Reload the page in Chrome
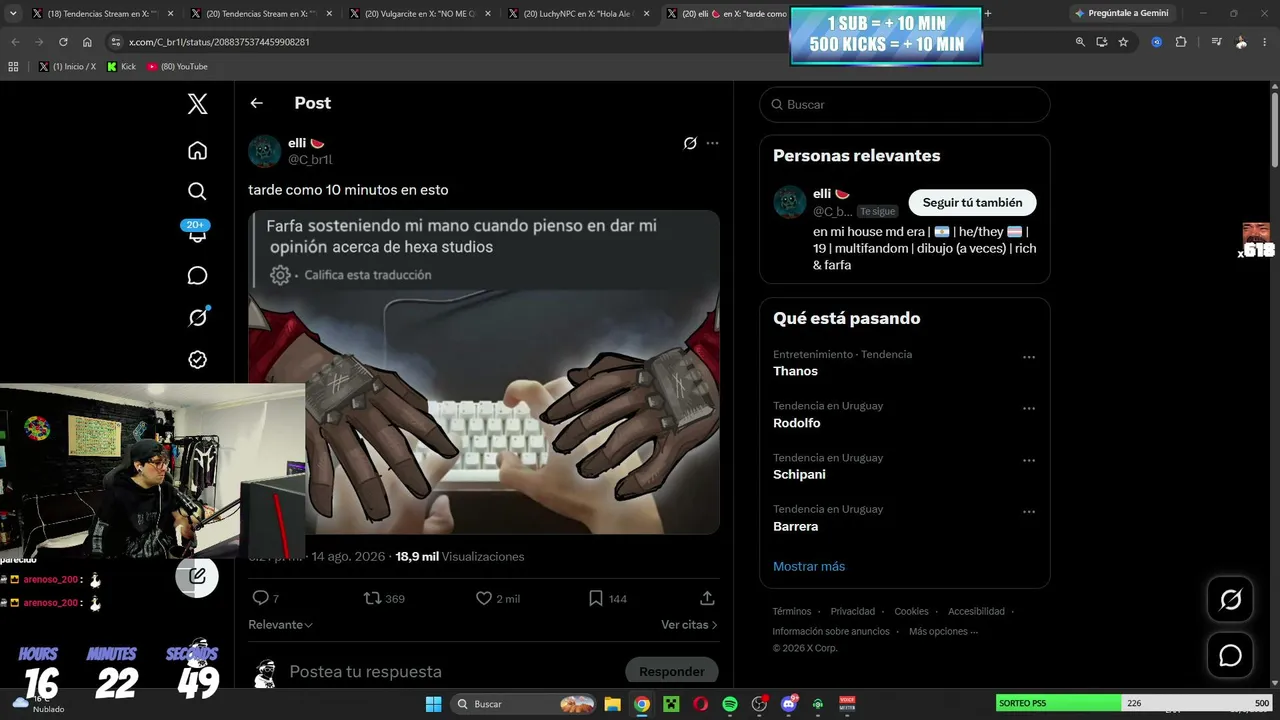This screenshot has width=1280, height=720. [63, 42]
